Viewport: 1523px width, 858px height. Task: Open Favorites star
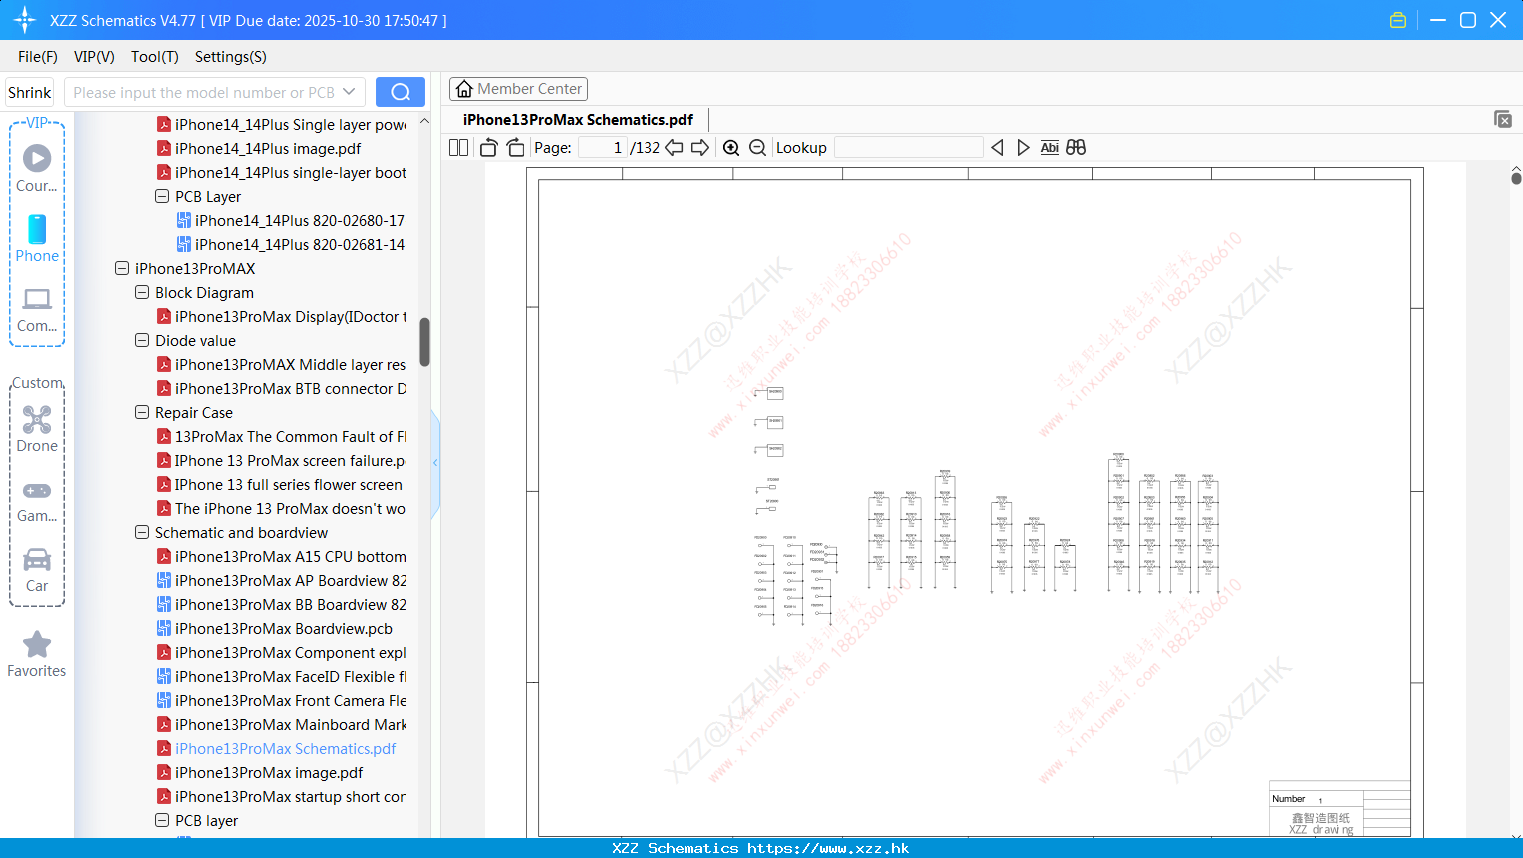pos(37,654)
